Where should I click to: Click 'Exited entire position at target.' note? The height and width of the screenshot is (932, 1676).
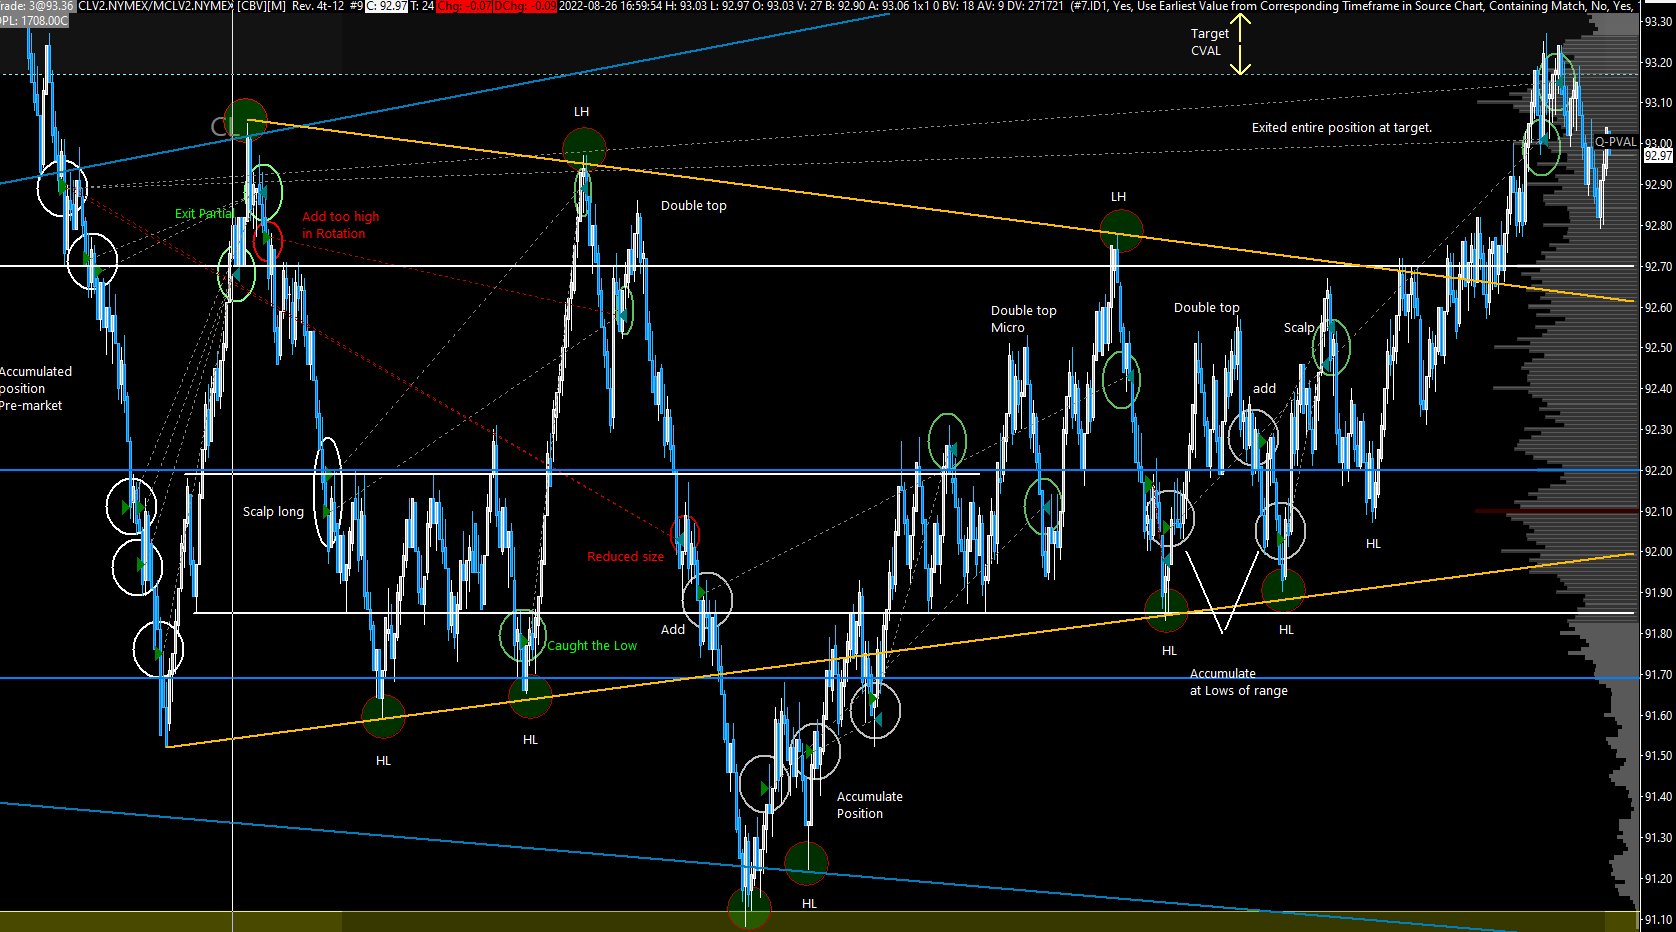[x=1342, y=128]
